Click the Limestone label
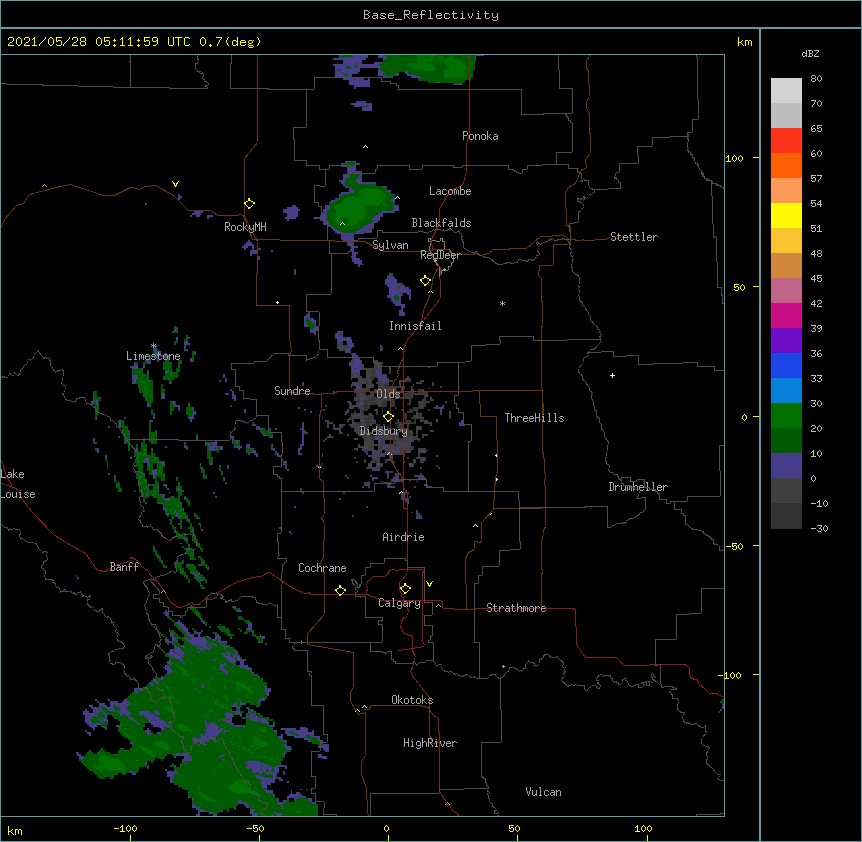 (153, 356)
